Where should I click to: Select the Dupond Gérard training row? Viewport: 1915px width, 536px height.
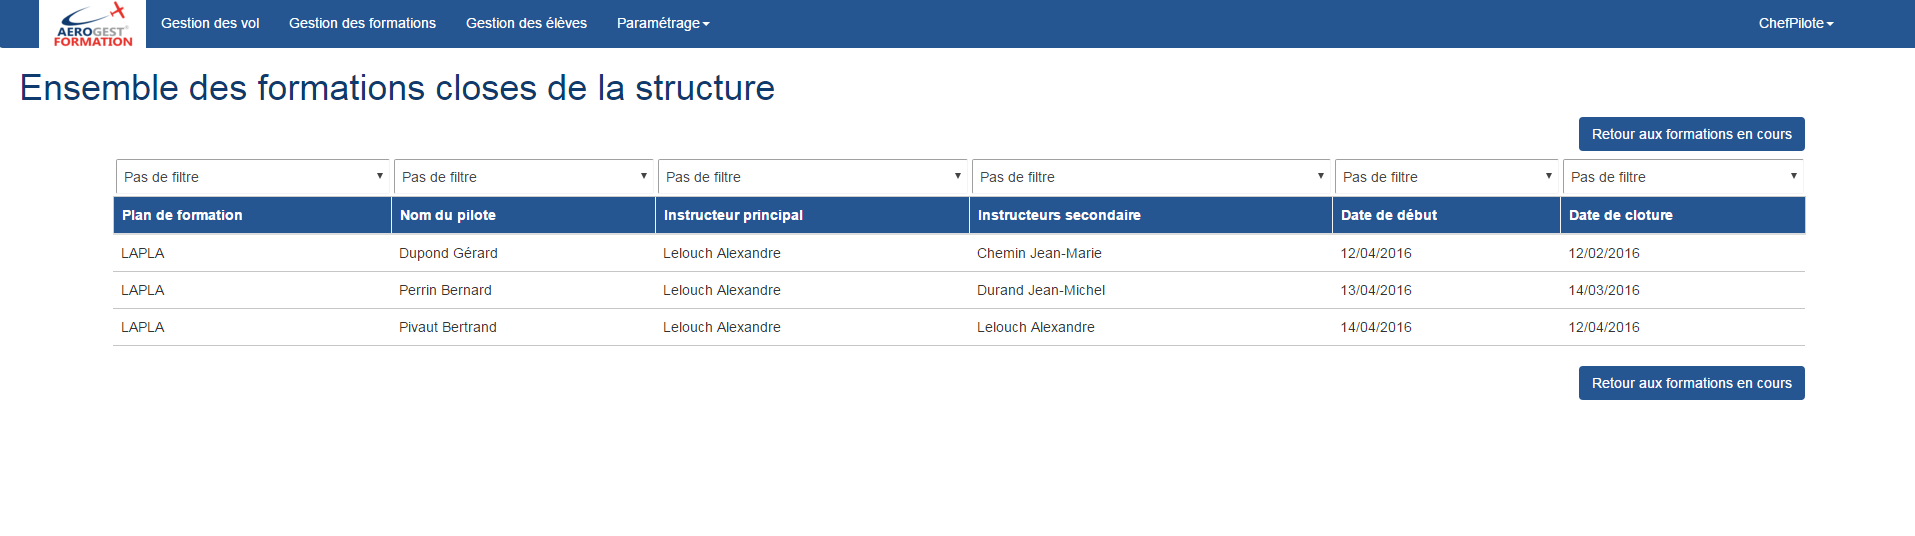[x=959, y=253]
